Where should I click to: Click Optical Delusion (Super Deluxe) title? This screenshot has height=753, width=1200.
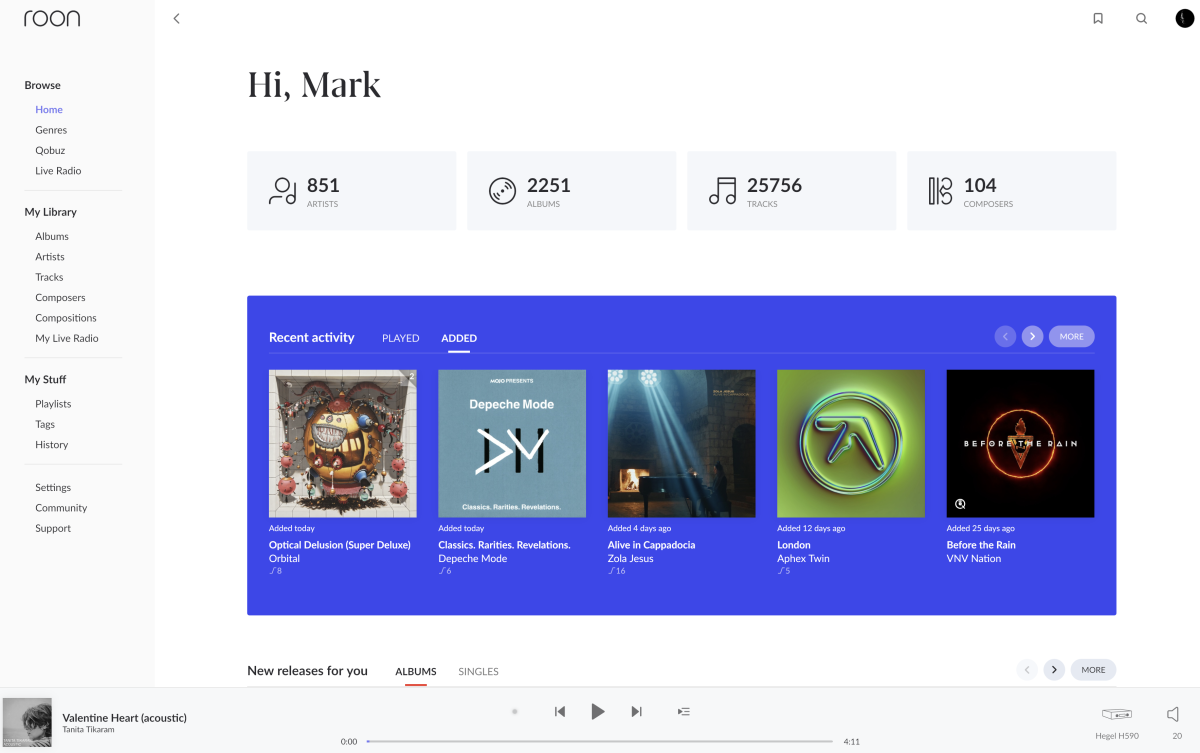340,545
